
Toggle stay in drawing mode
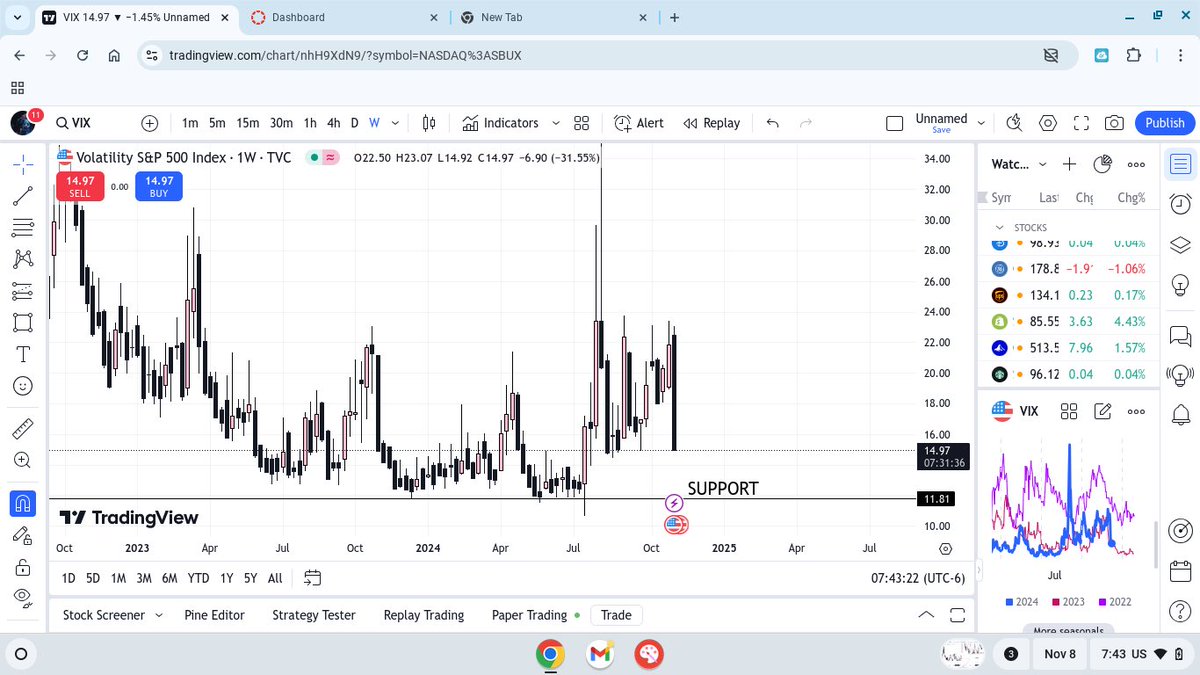tap(22, 535)
